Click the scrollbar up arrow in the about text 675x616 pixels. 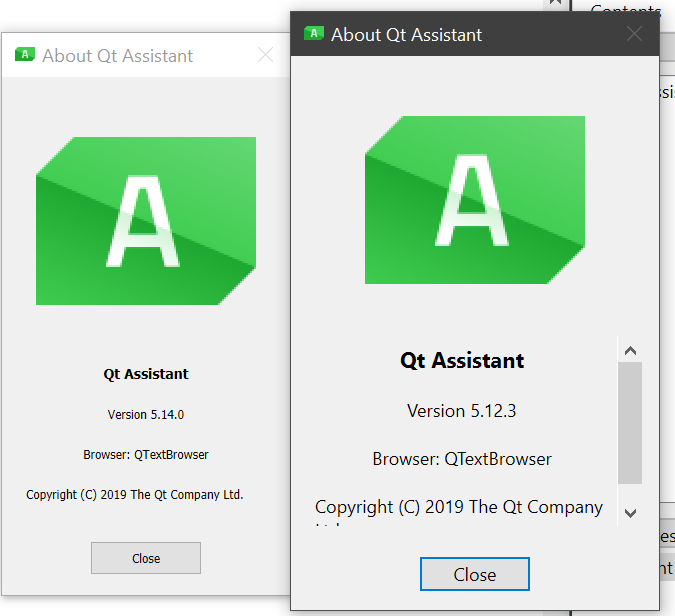pos(630,351)
